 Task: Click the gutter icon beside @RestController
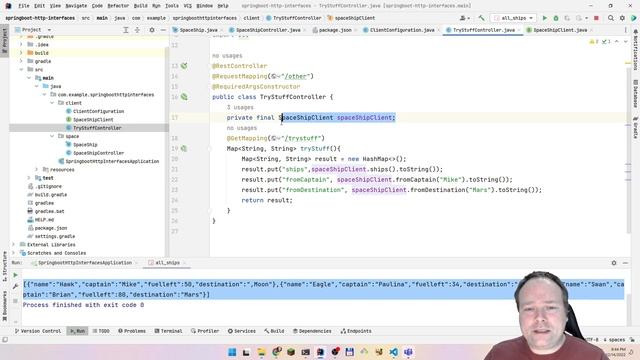[184, 66]
